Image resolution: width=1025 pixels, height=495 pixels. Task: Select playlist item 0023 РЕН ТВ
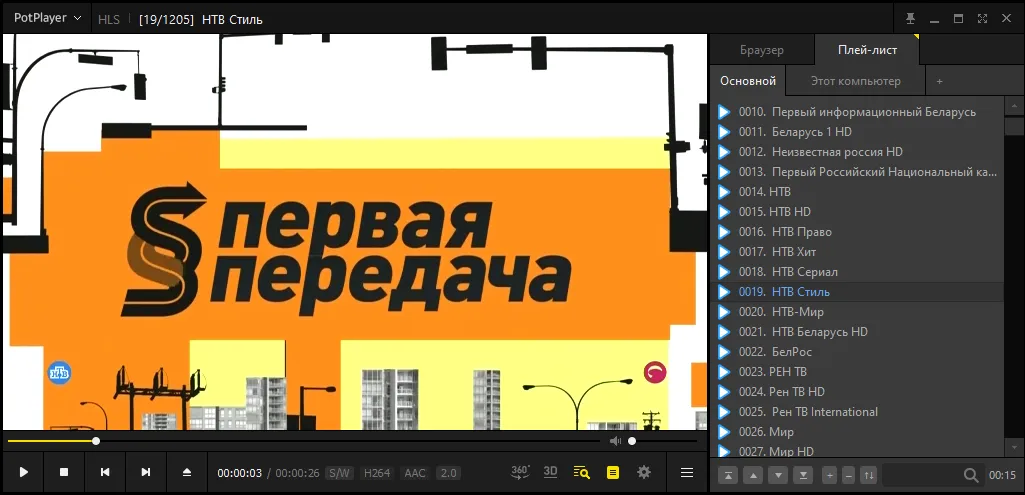pyautogui.click(x=857, y=371)
